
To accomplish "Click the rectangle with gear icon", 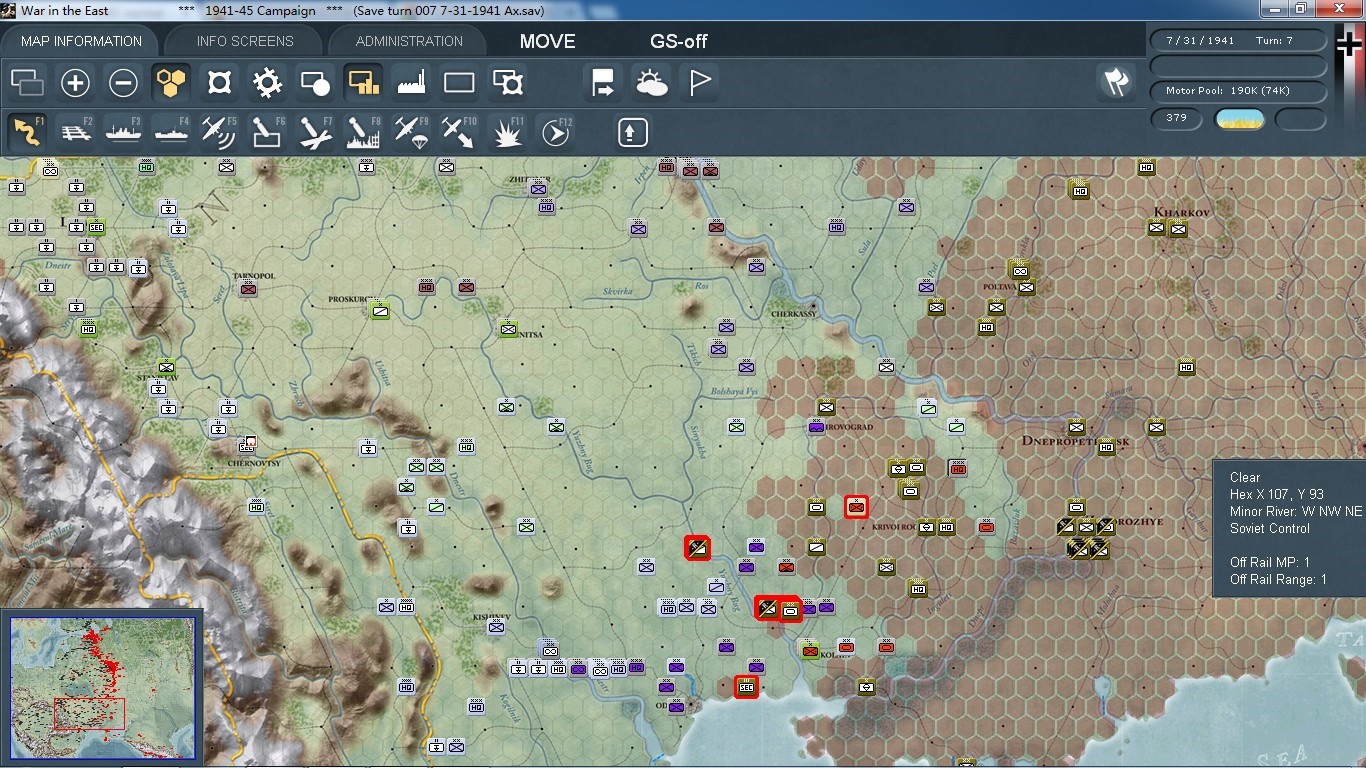I will 508,82.
